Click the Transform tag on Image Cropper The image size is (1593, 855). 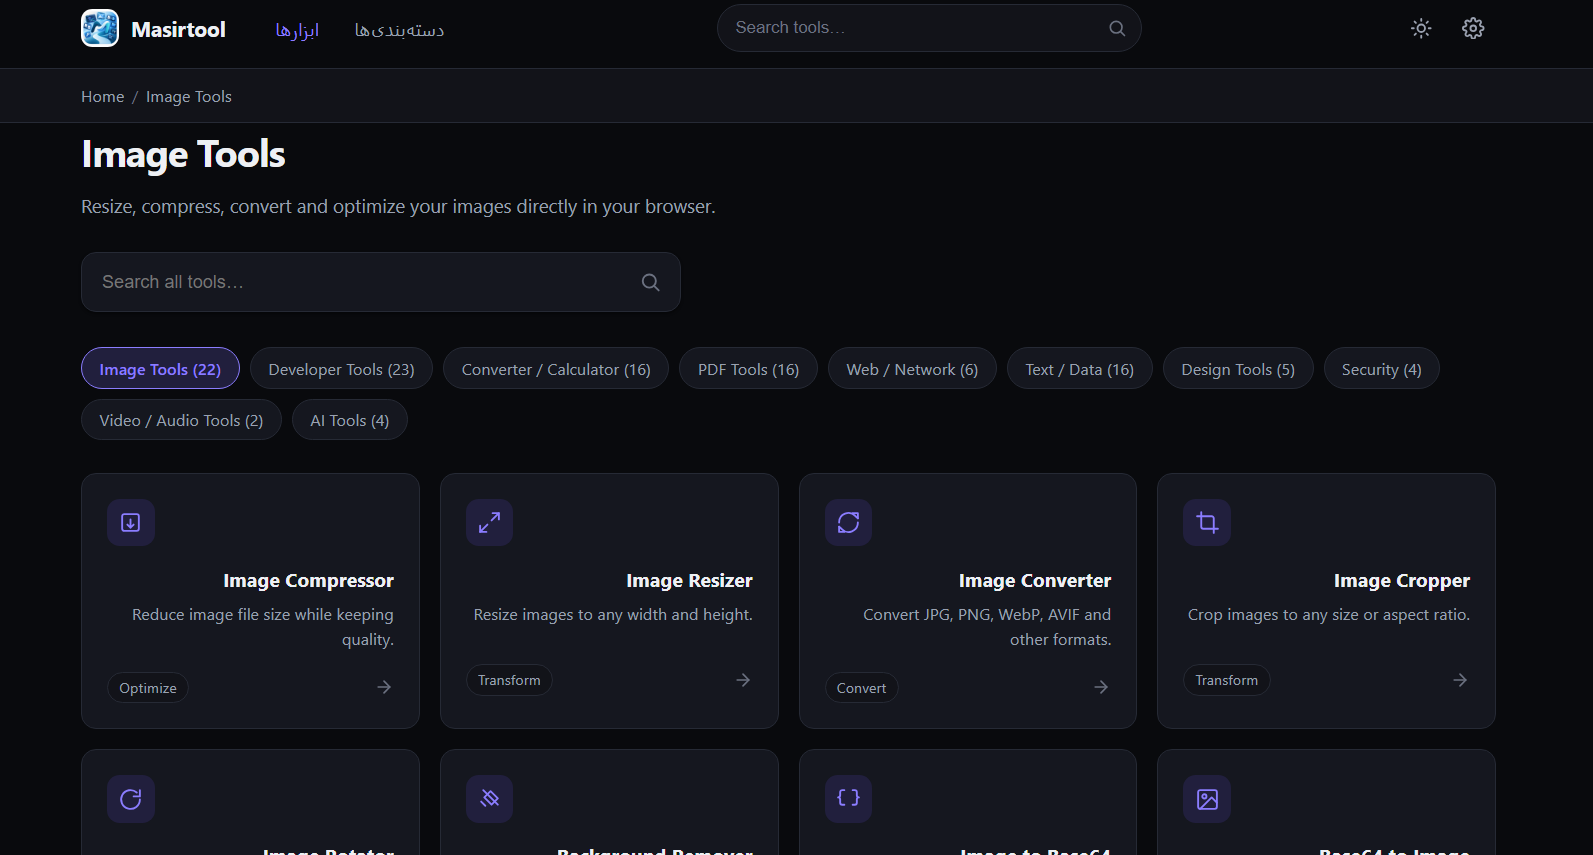coord(1227,680)
